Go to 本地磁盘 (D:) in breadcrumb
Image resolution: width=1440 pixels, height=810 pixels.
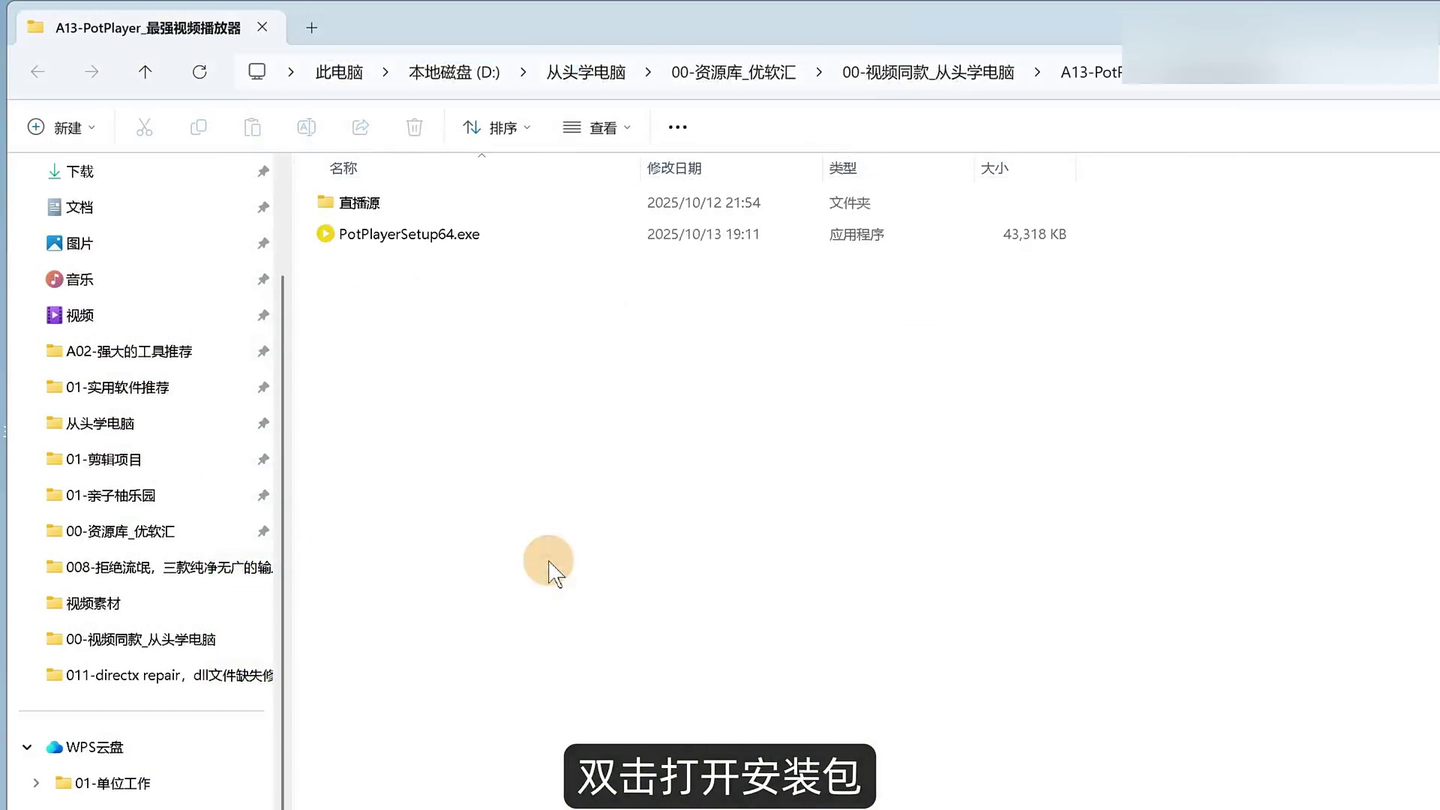454,72
